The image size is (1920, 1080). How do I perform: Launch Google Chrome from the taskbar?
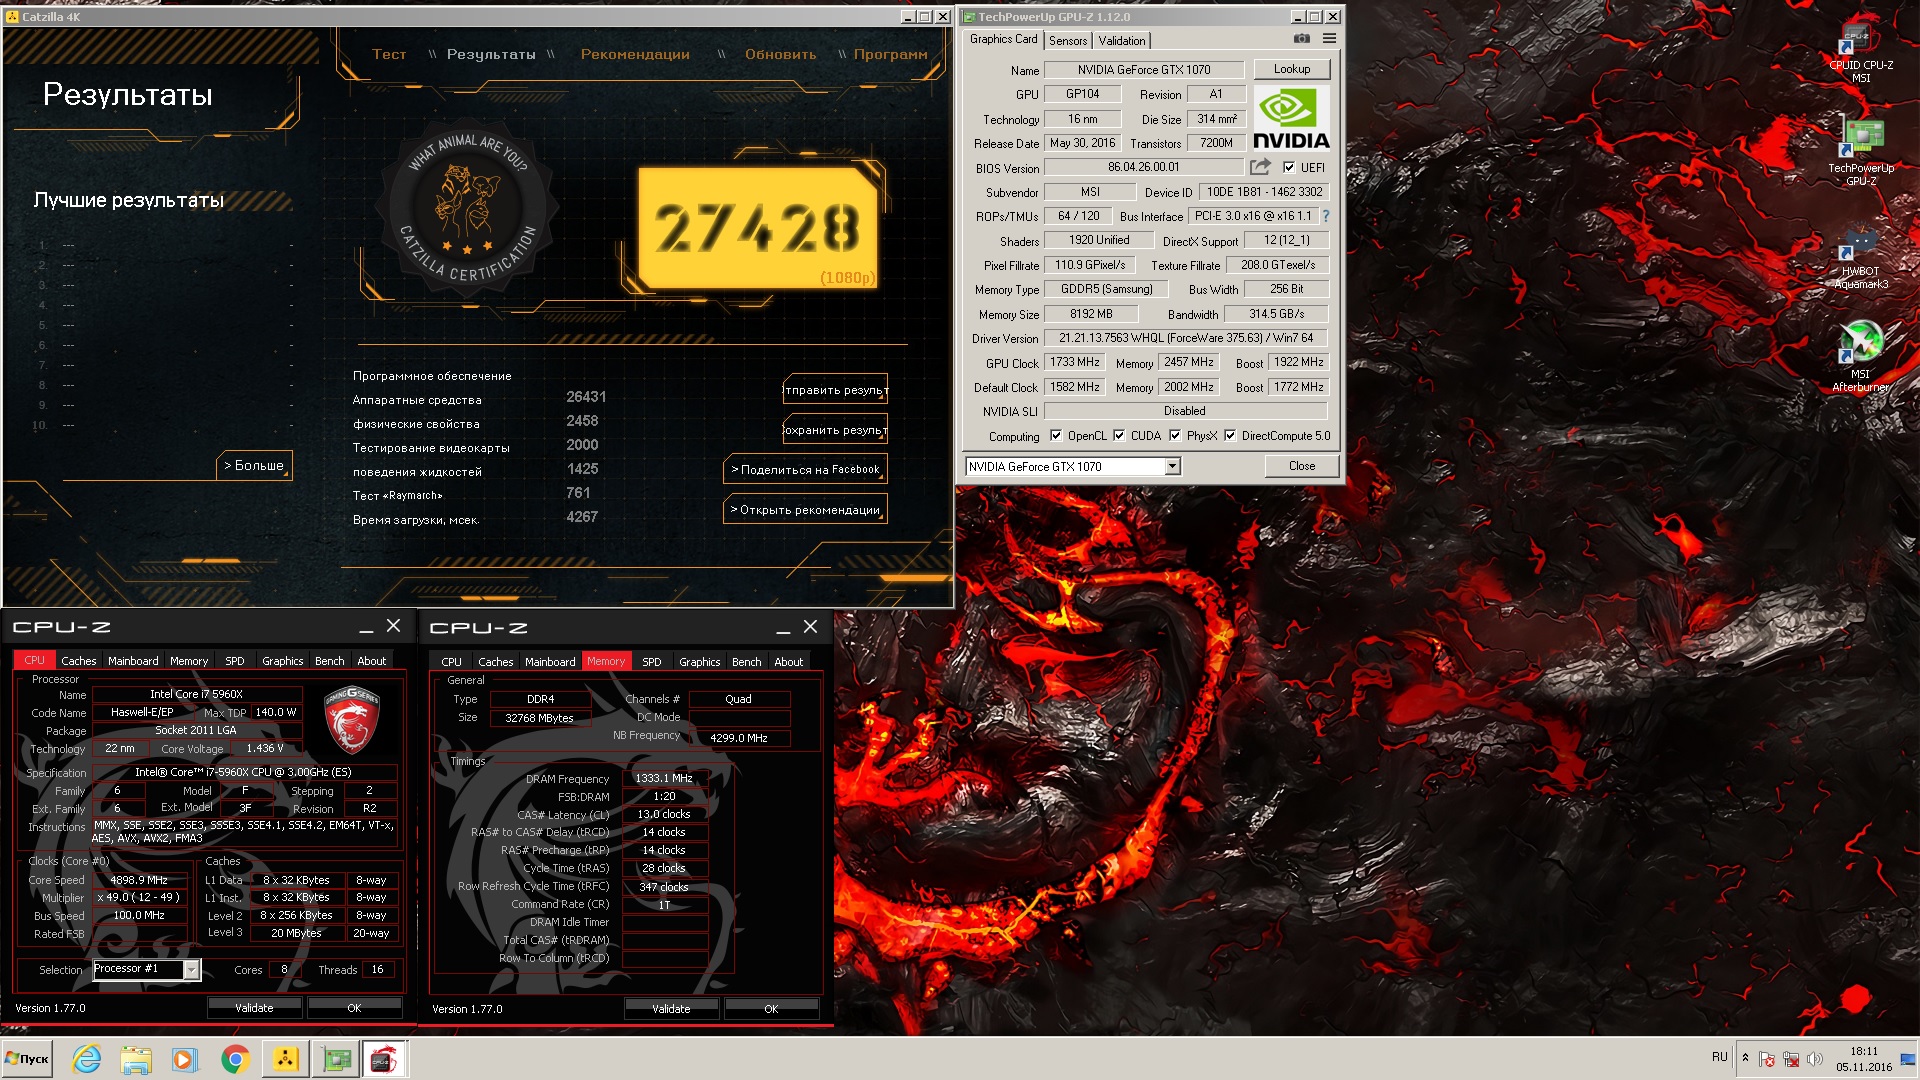235,1059
